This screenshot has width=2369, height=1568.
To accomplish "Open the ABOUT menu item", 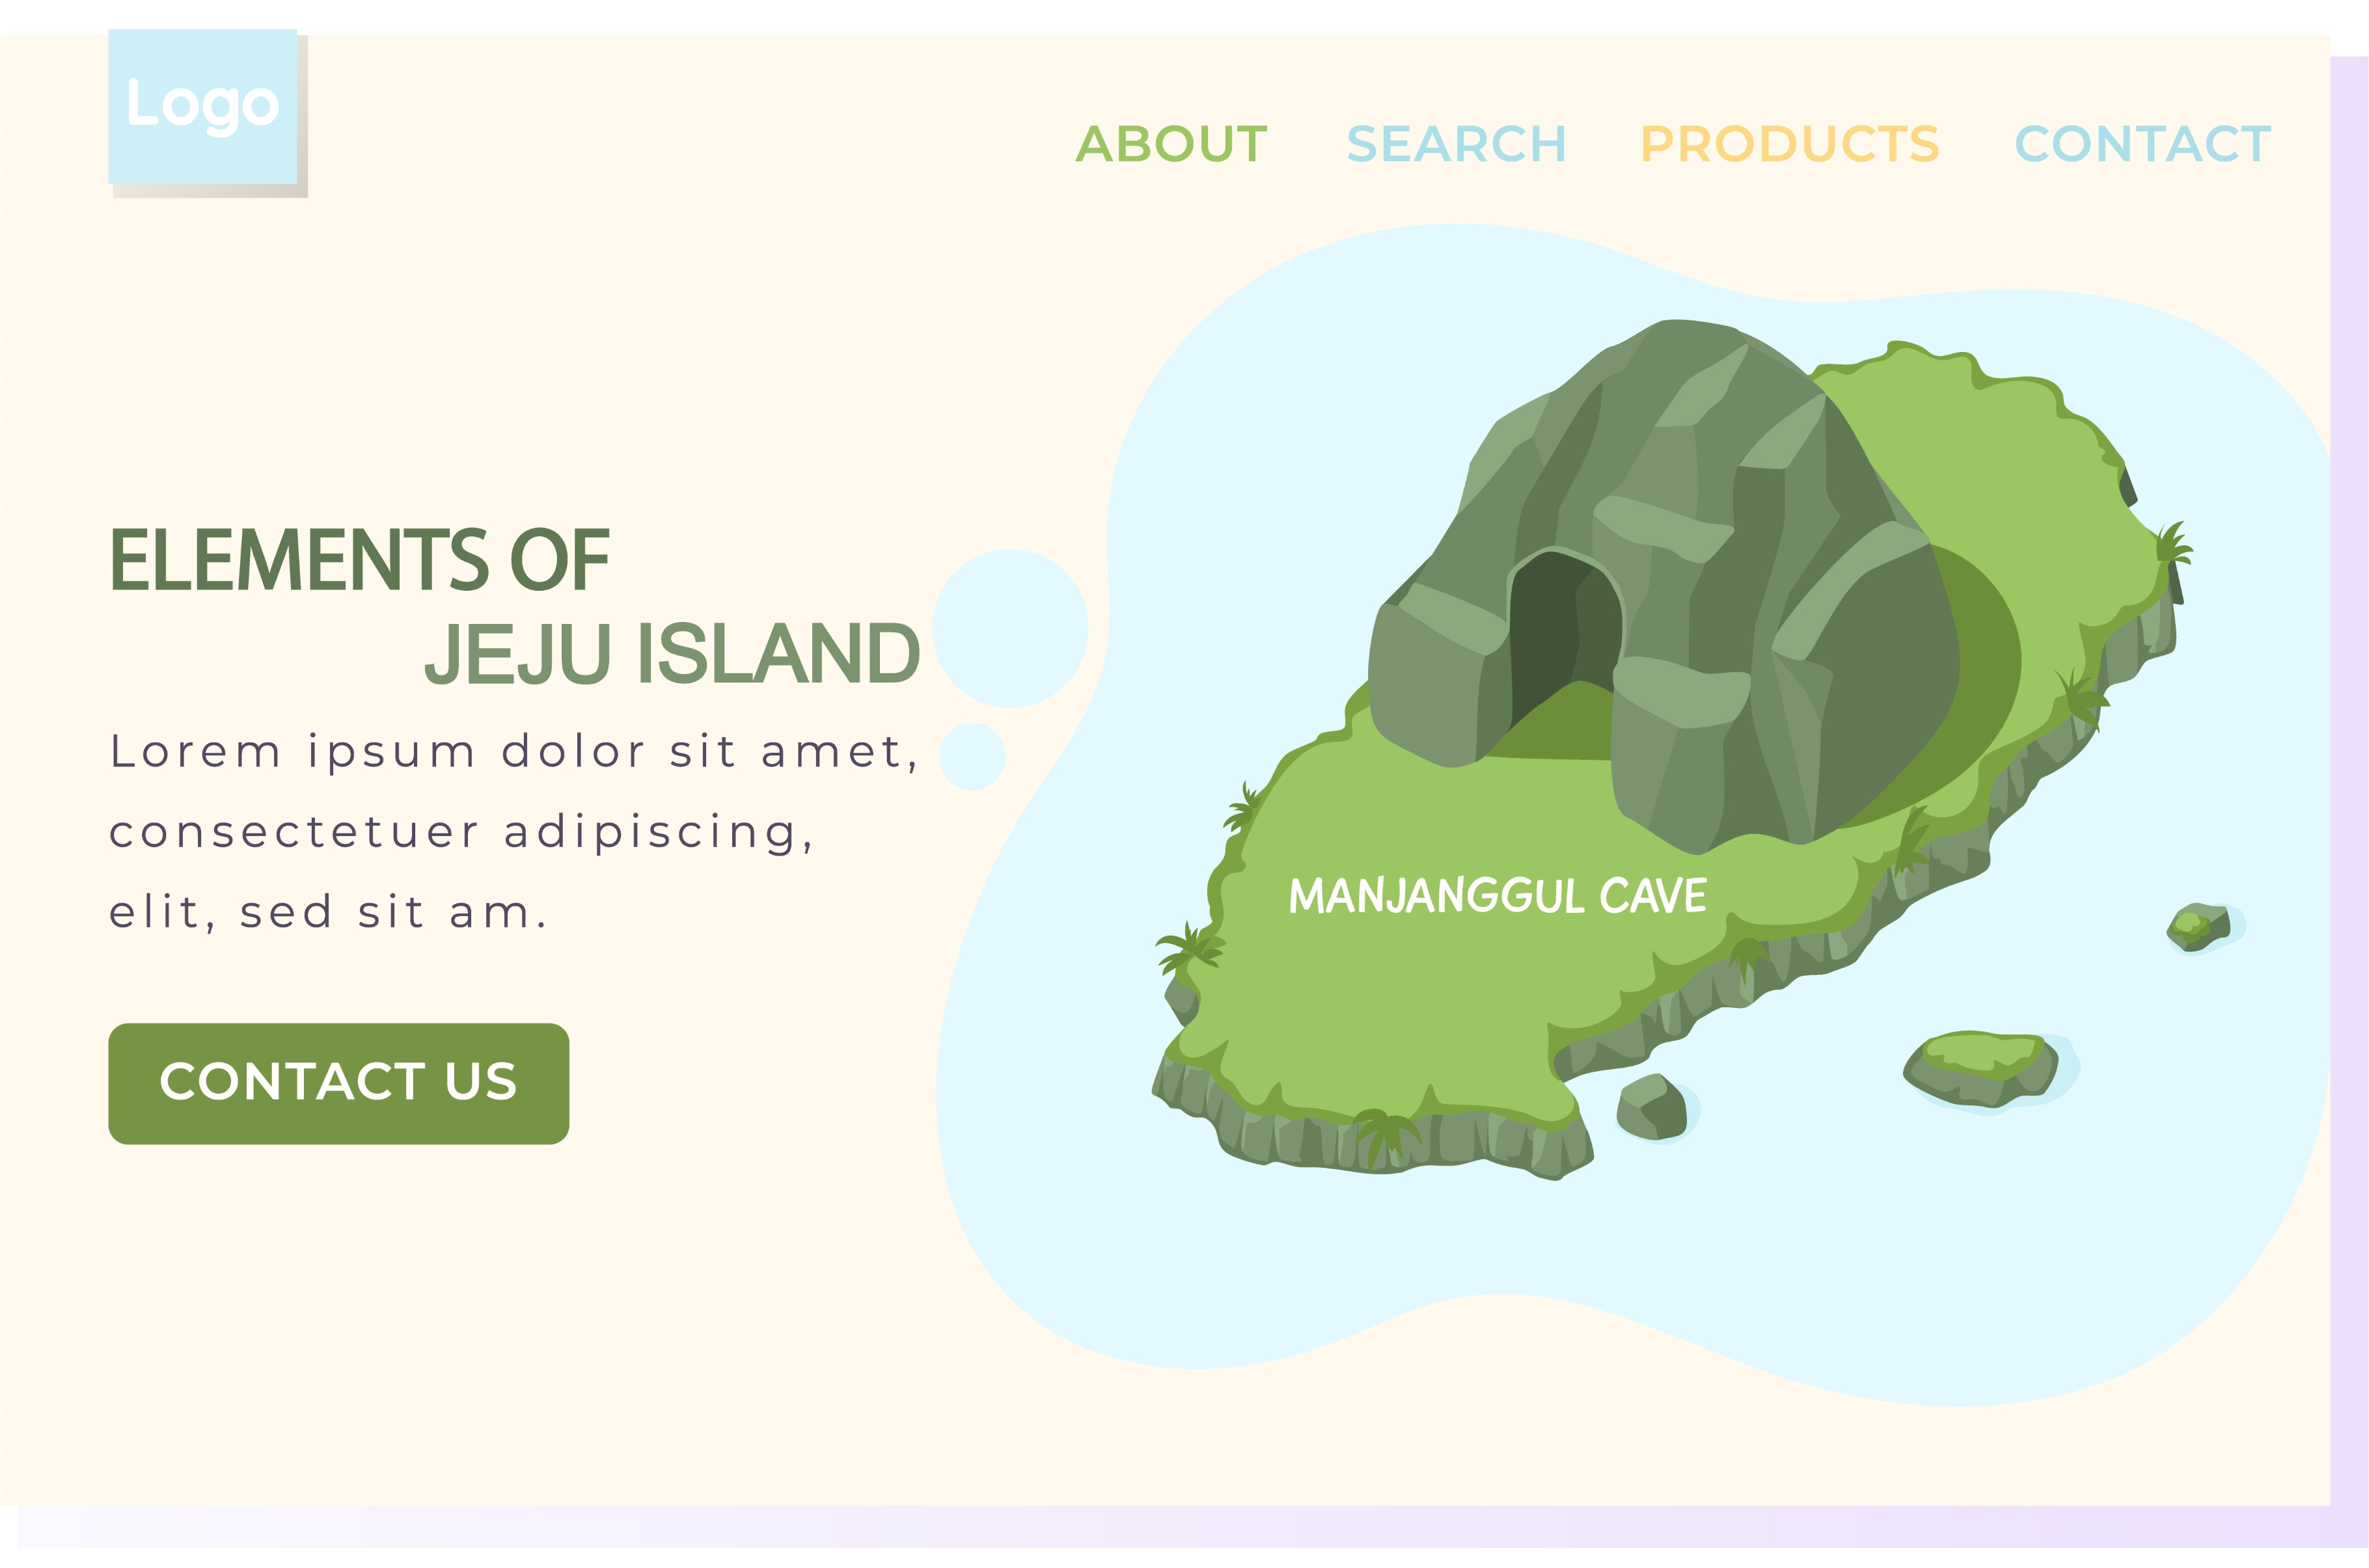I will 1171,144.
